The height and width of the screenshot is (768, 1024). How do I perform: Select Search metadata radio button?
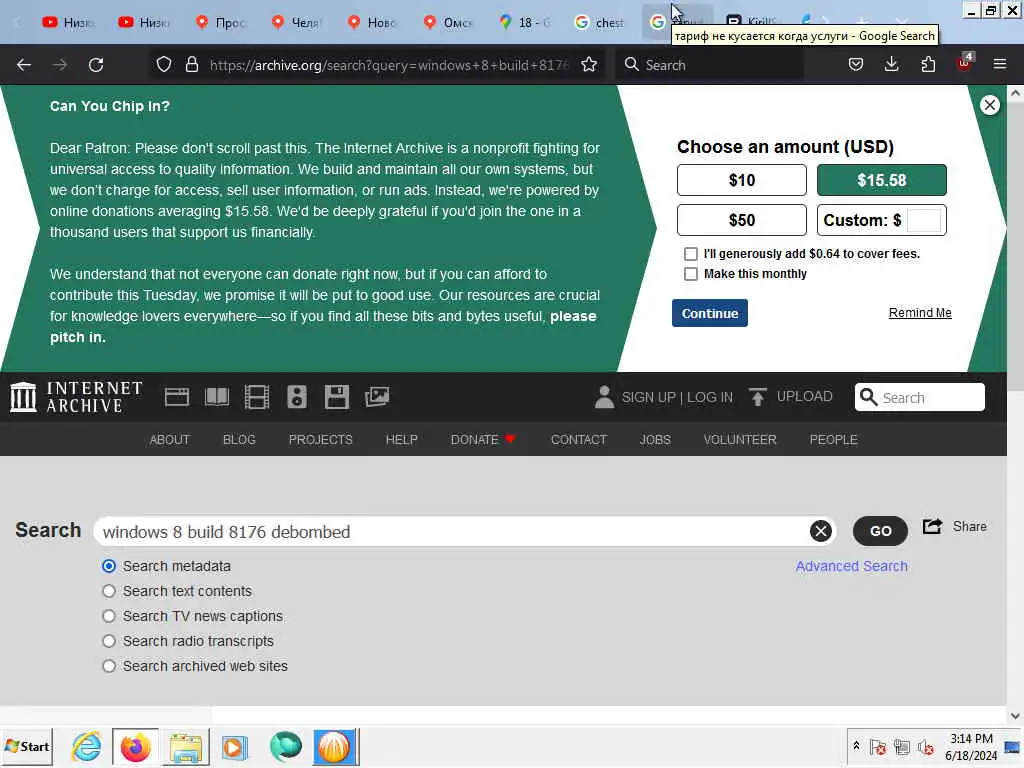pos(109,566)
